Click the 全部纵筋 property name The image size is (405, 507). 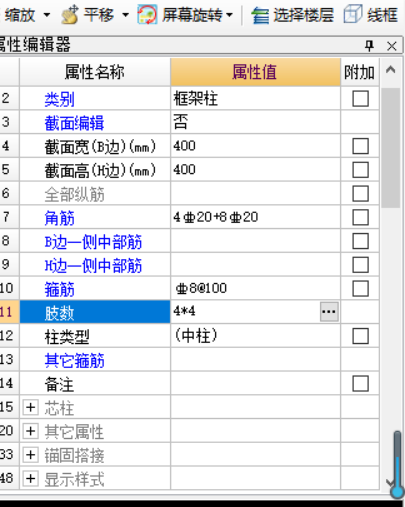pos(74,194)
